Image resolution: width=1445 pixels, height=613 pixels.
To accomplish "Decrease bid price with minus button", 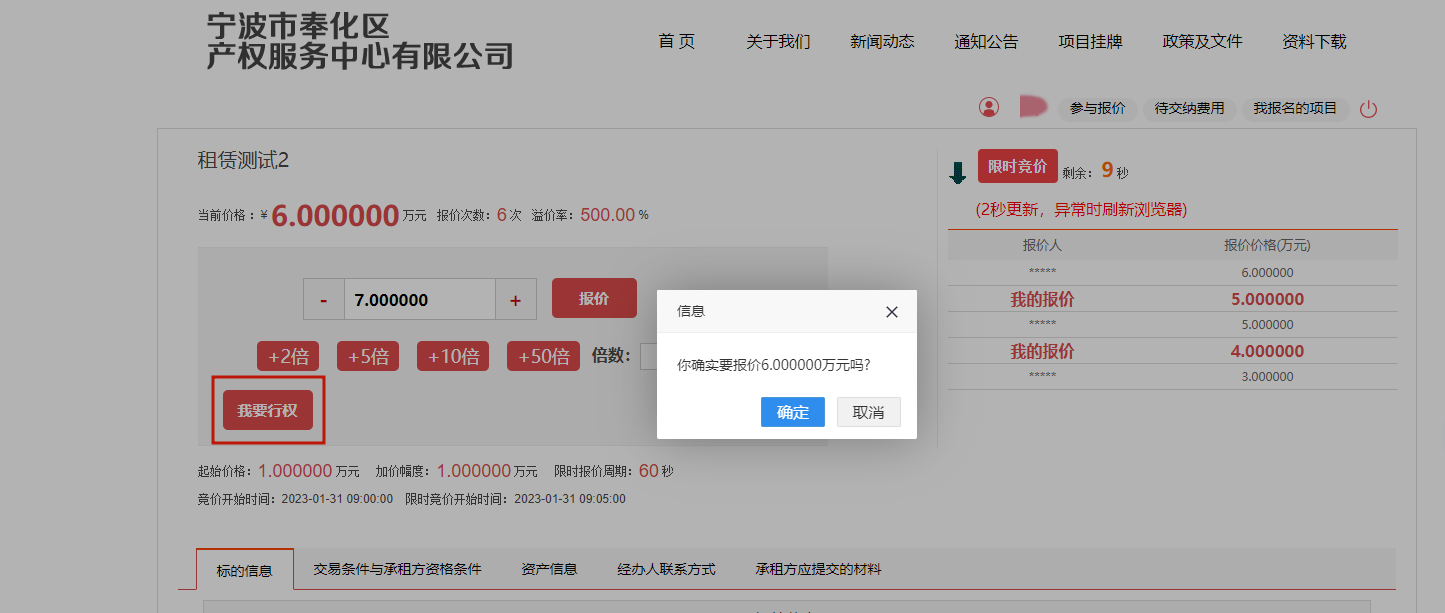I will 324,300.
